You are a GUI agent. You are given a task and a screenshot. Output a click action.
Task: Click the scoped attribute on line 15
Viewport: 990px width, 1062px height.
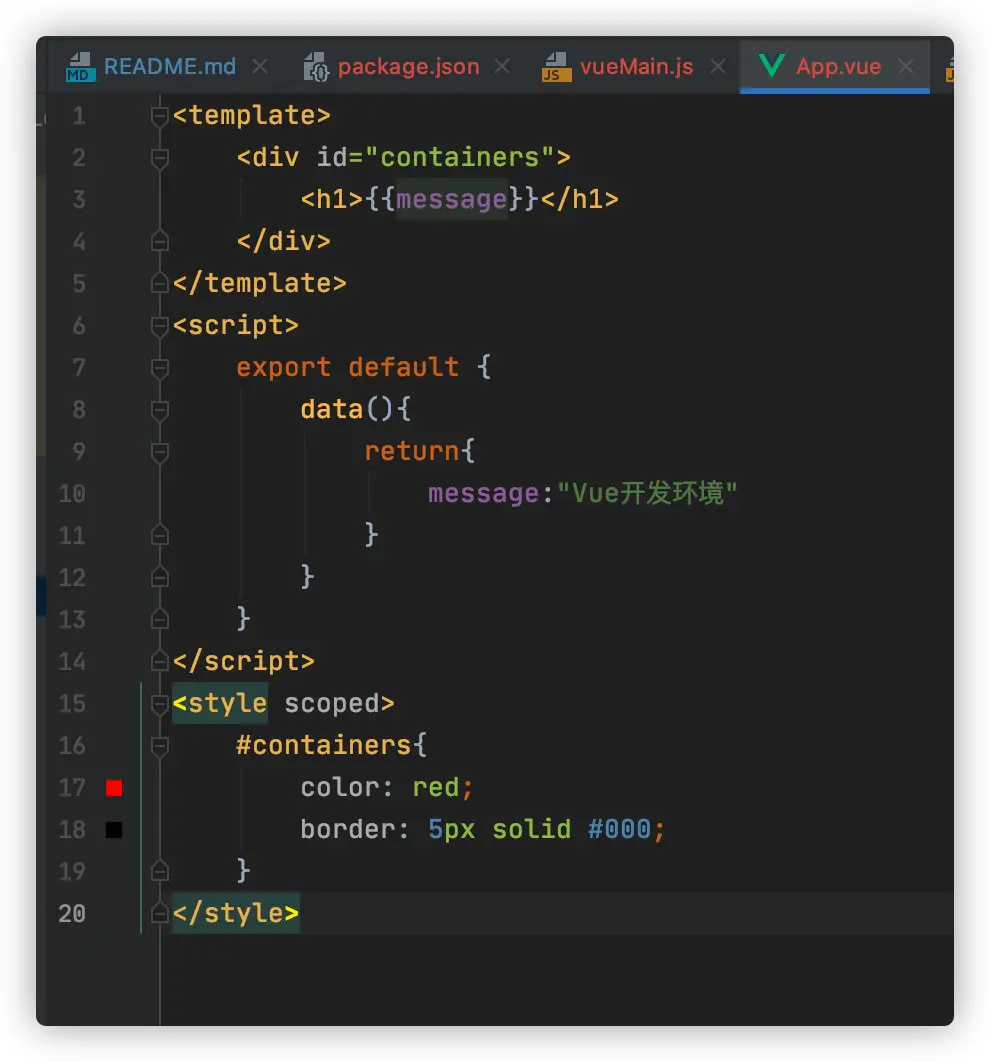[331, 704]
